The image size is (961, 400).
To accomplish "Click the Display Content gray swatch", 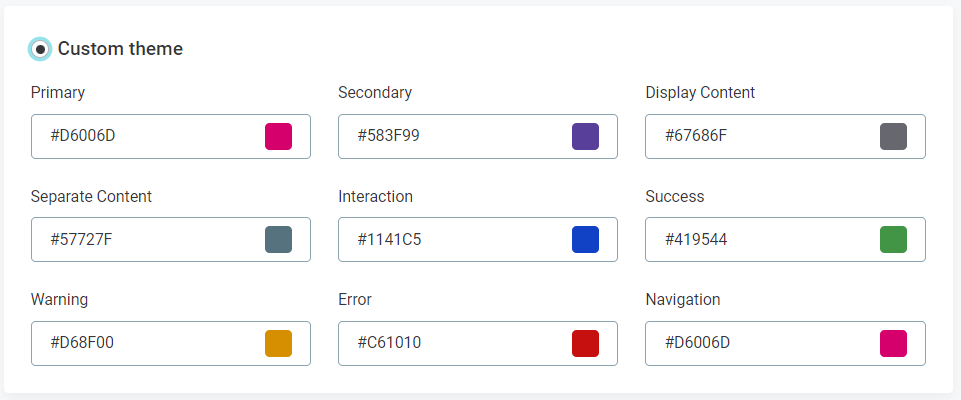I will (x=893, y=136).
